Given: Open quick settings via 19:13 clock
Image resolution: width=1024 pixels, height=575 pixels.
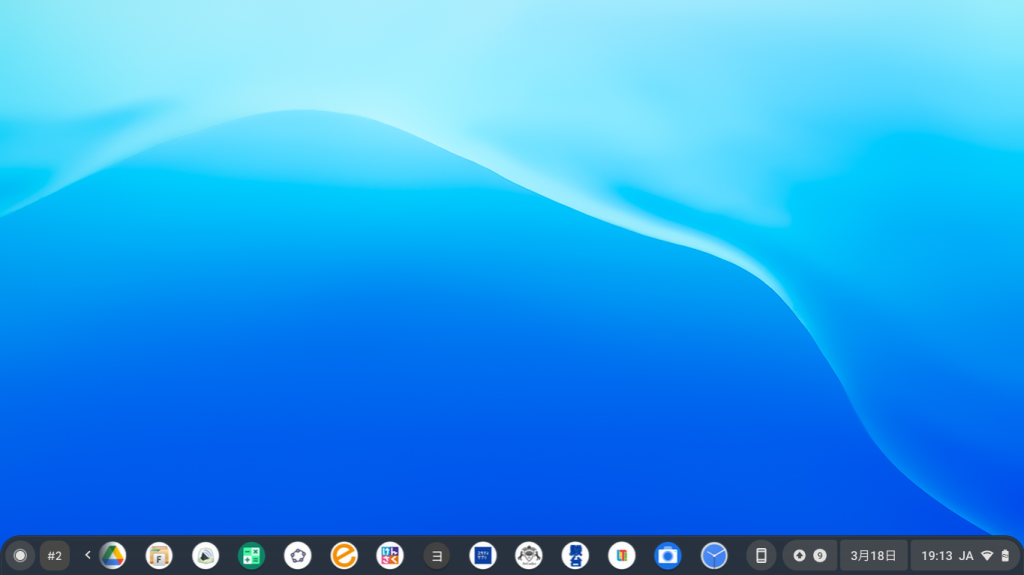Looking at the screenshot, I should click(x=936, y=556).
